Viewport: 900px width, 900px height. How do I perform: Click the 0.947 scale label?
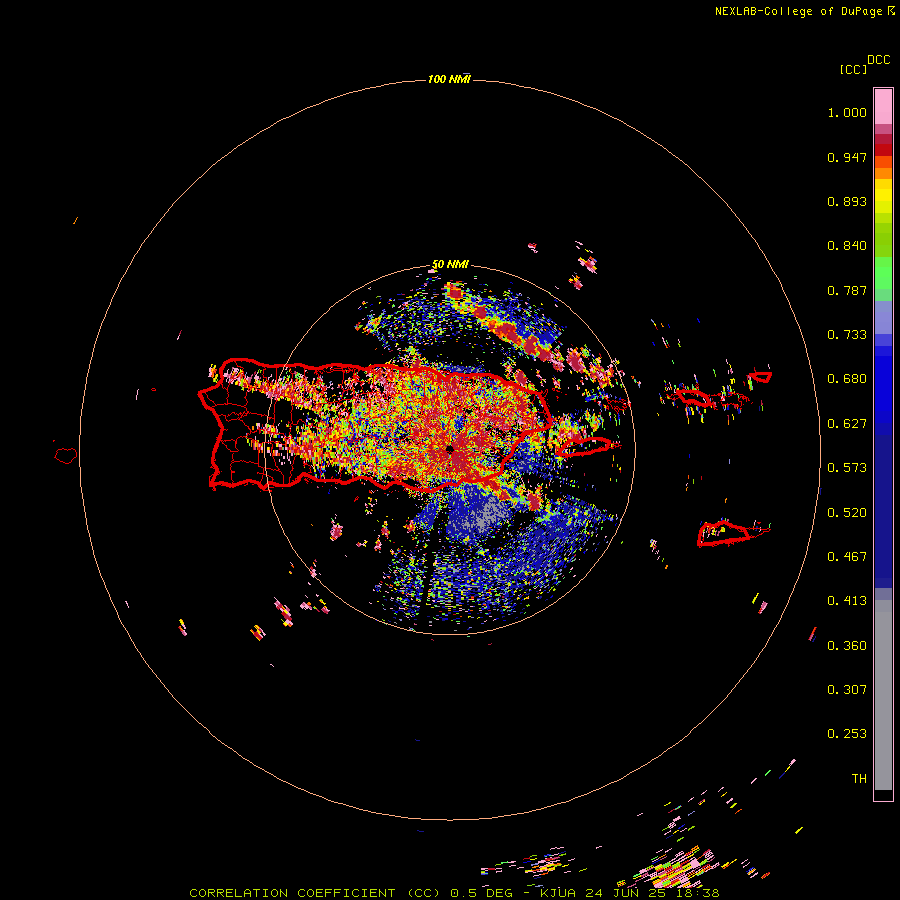(847, 157)
